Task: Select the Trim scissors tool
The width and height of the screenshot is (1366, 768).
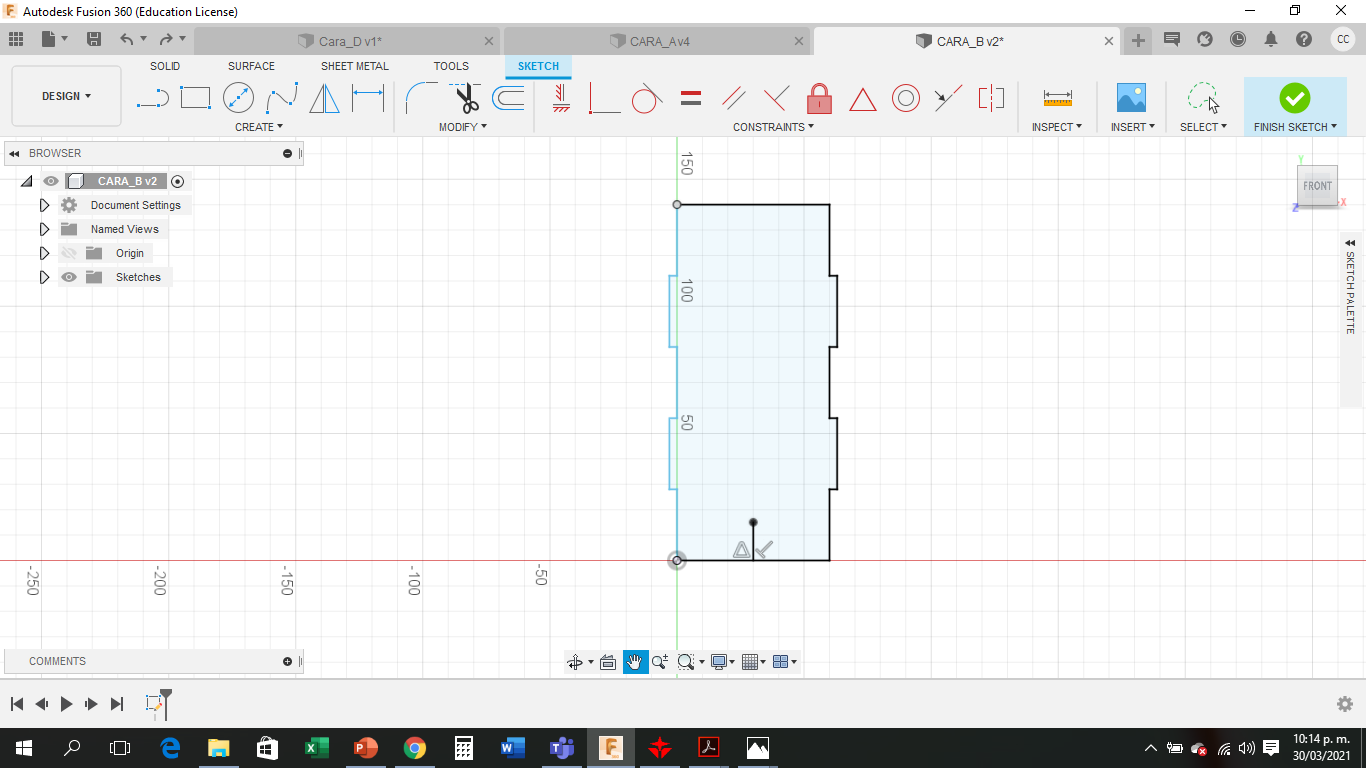Action: pyautogui.click(x=465, y=98)
